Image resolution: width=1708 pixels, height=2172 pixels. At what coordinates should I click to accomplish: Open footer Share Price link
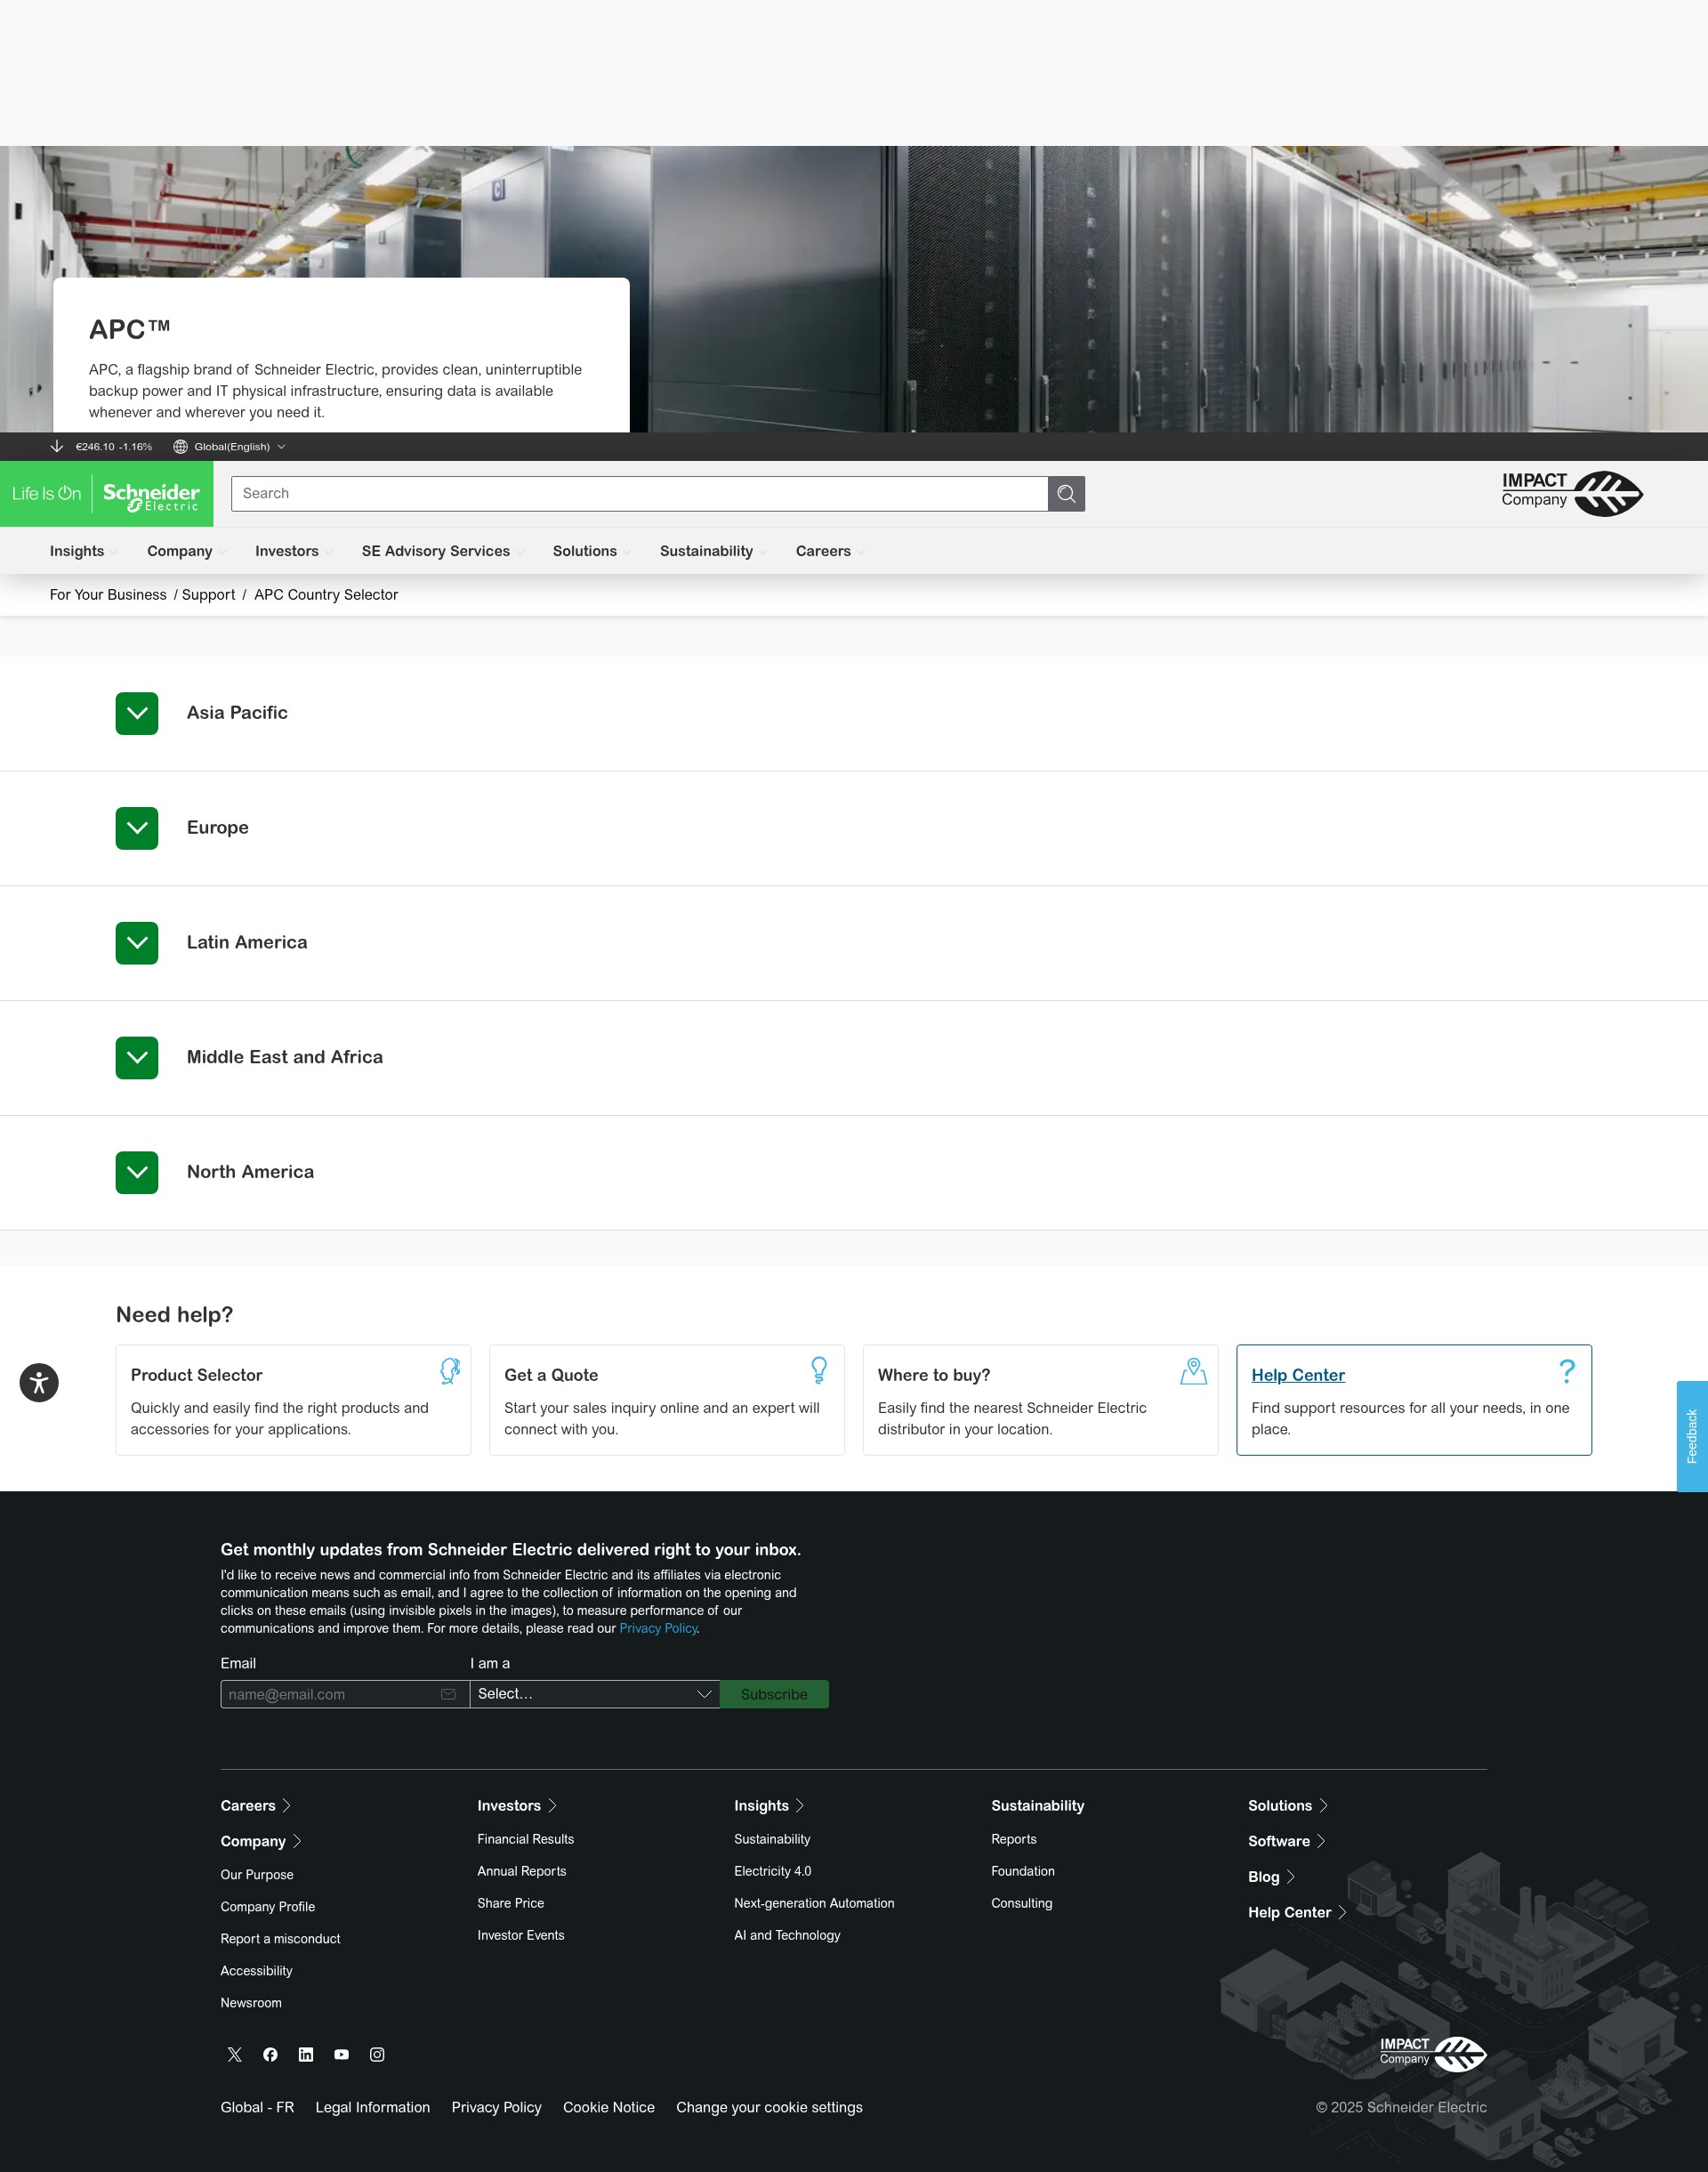click(x=510, y=1903)
